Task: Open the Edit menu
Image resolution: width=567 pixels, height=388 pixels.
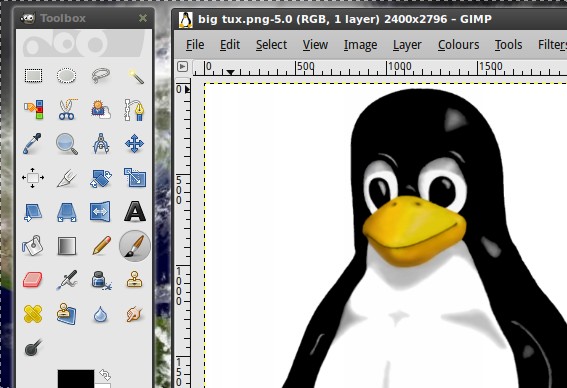Action: pos(230,45)
